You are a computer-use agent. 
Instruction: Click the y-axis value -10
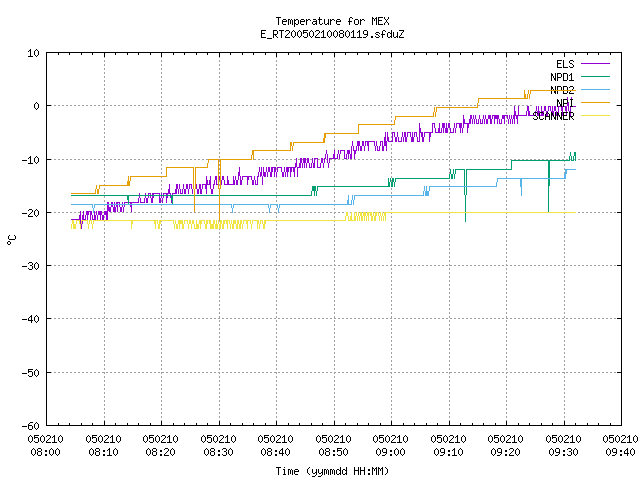[x=31, y=160]
